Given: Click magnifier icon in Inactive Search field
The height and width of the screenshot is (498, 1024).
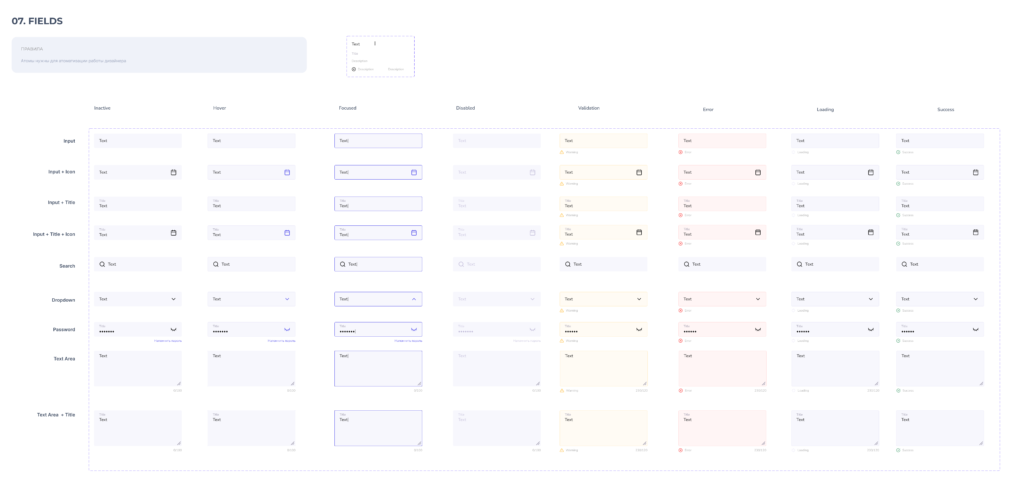Looking at the screenshot, I should (102, 264).
